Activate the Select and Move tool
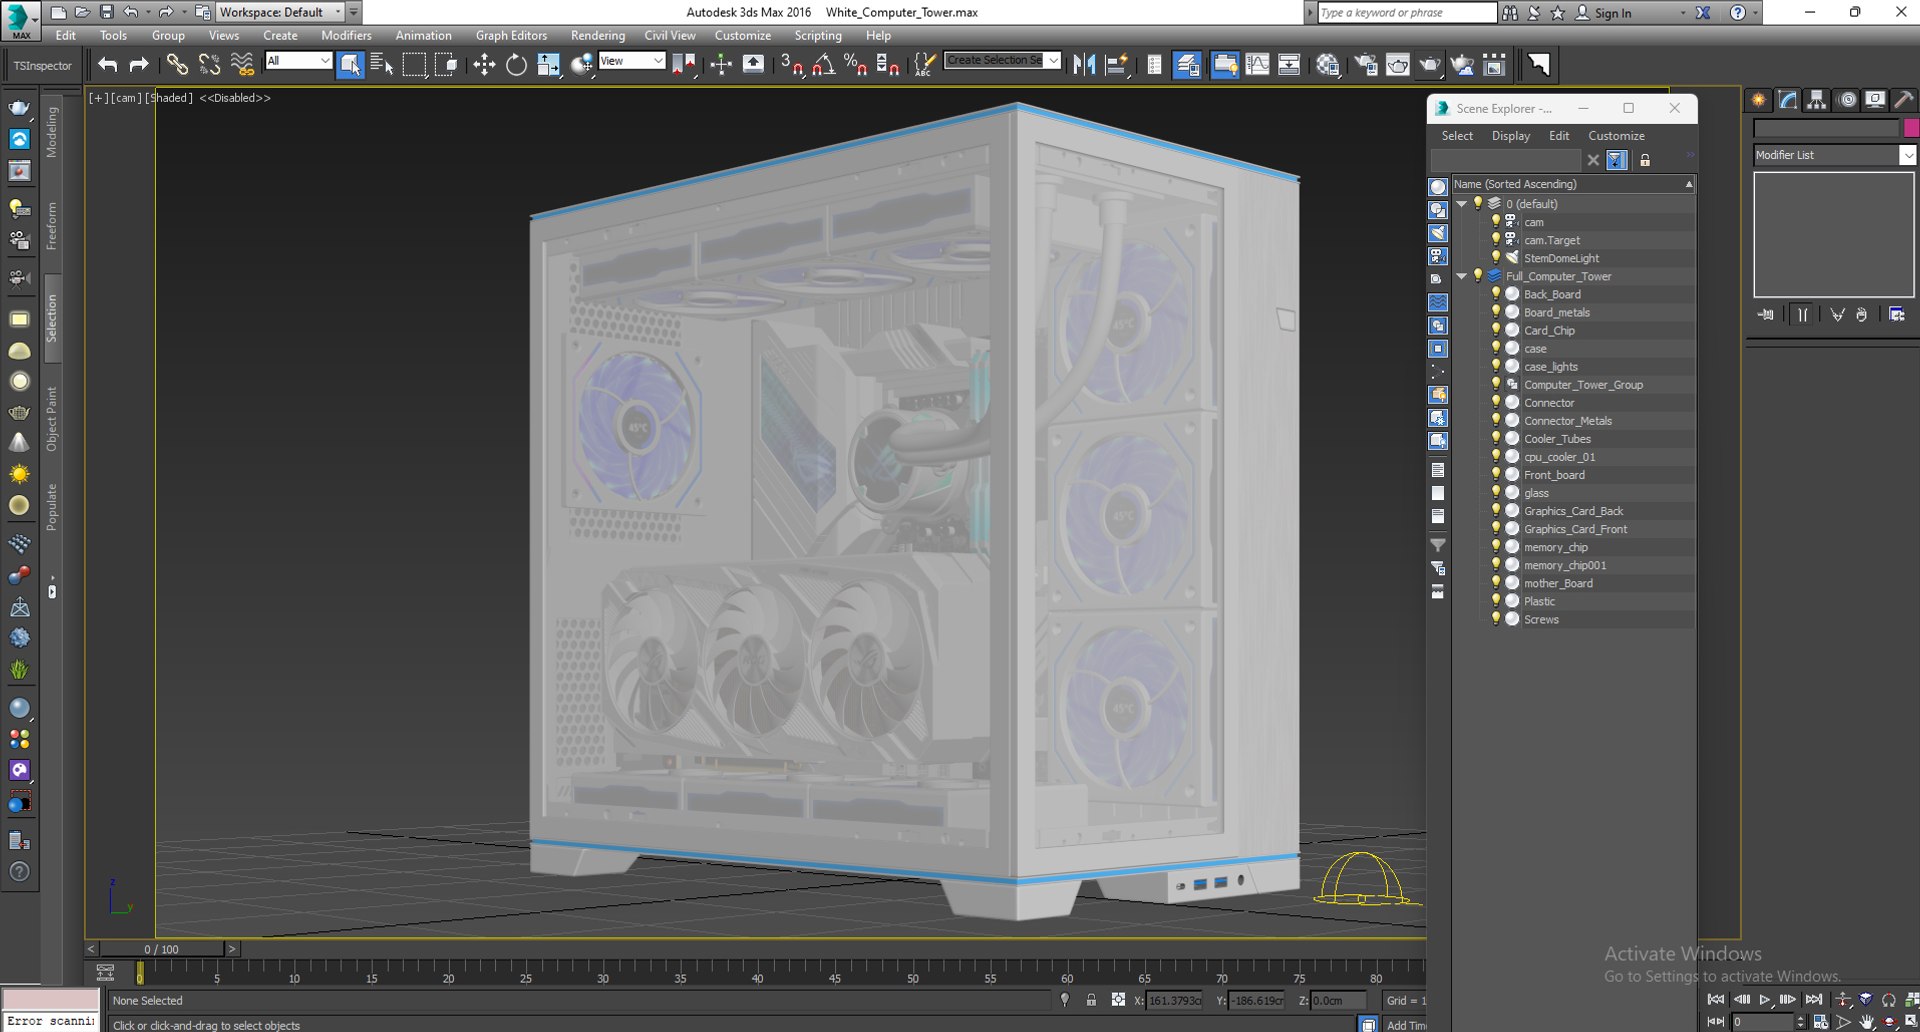Screen dimensions: 1920x1032 [484, 65]
